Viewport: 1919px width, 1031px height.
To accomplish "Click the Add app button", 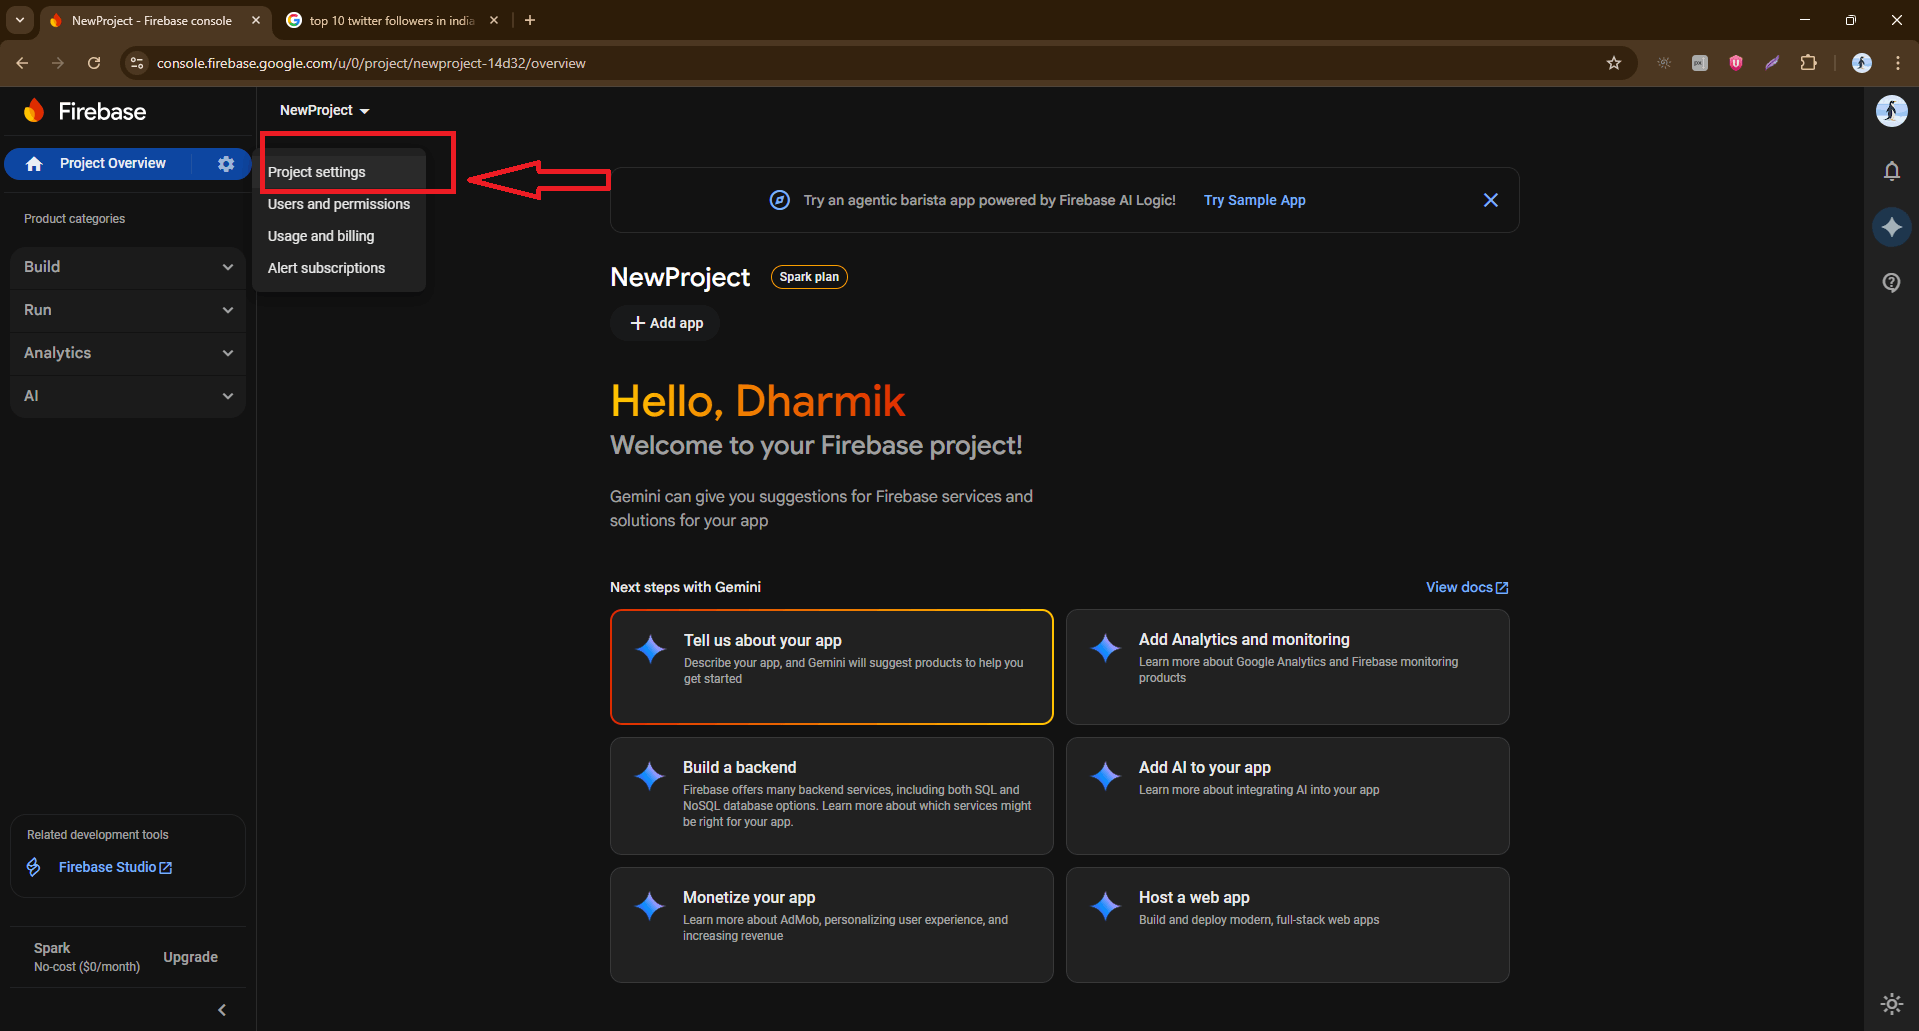I will coord(666,323).
